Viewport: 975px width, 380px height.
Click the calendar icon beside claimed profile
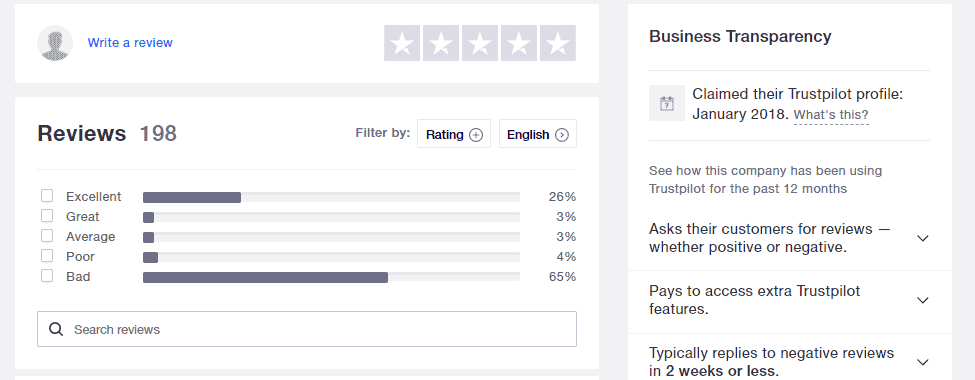click(667, 103)
